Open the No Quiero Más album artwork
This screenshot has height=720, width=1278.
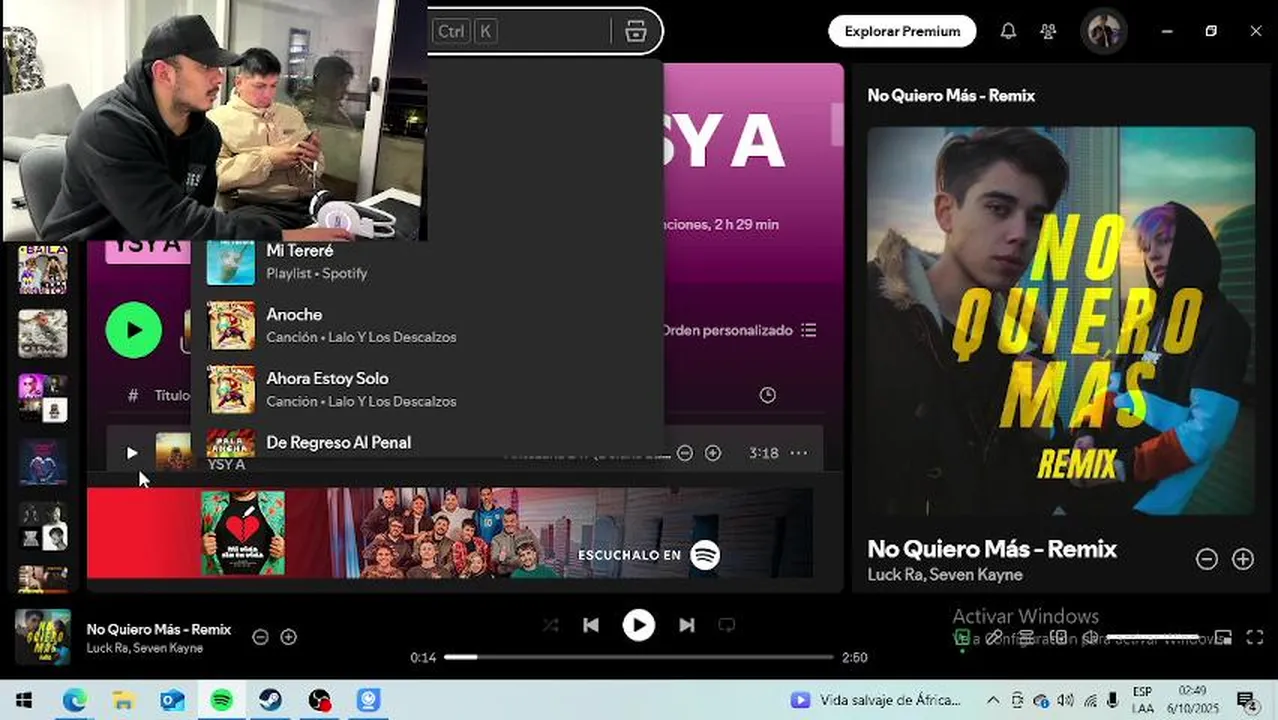[x=1061, y=320]
